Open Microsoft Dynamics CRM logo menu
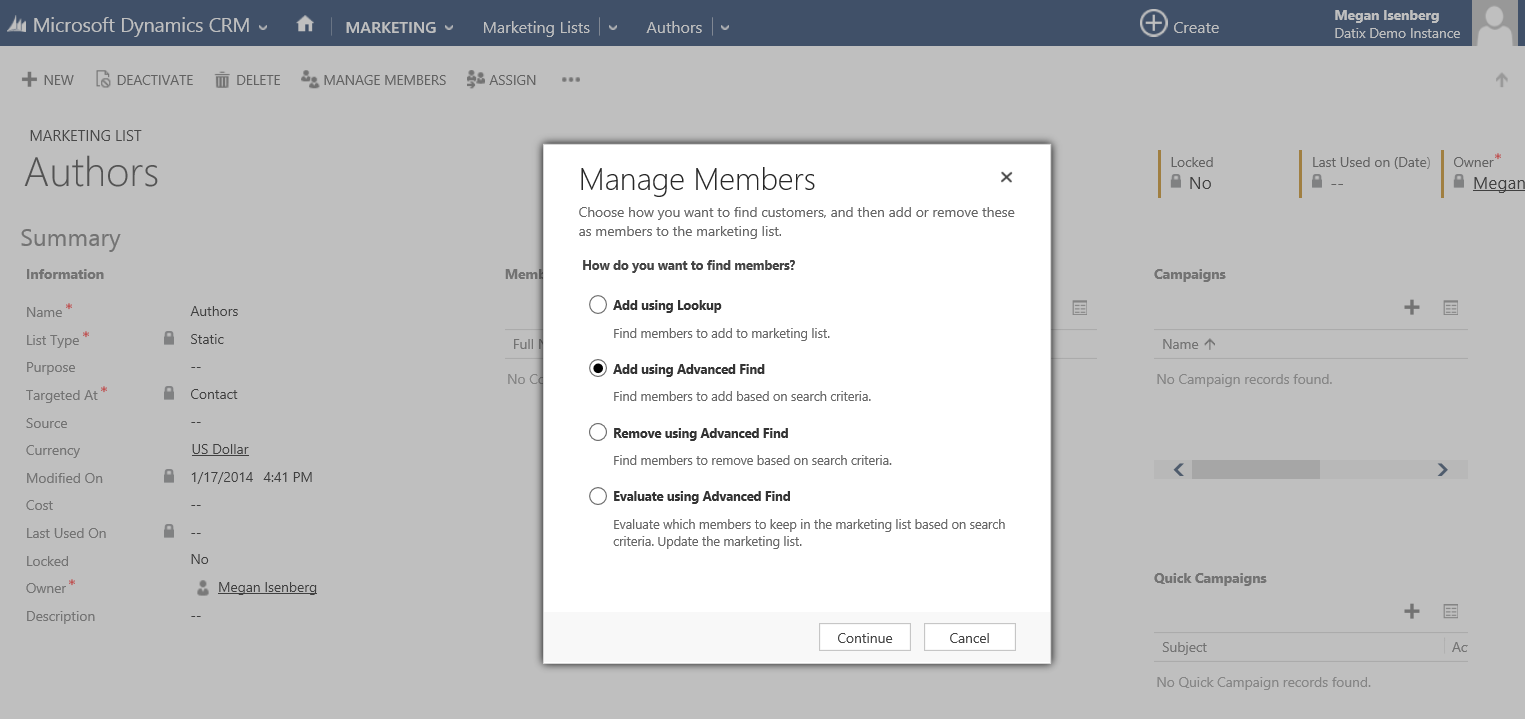This screenshot has height=719, width=1525. [x=129, y=26]
